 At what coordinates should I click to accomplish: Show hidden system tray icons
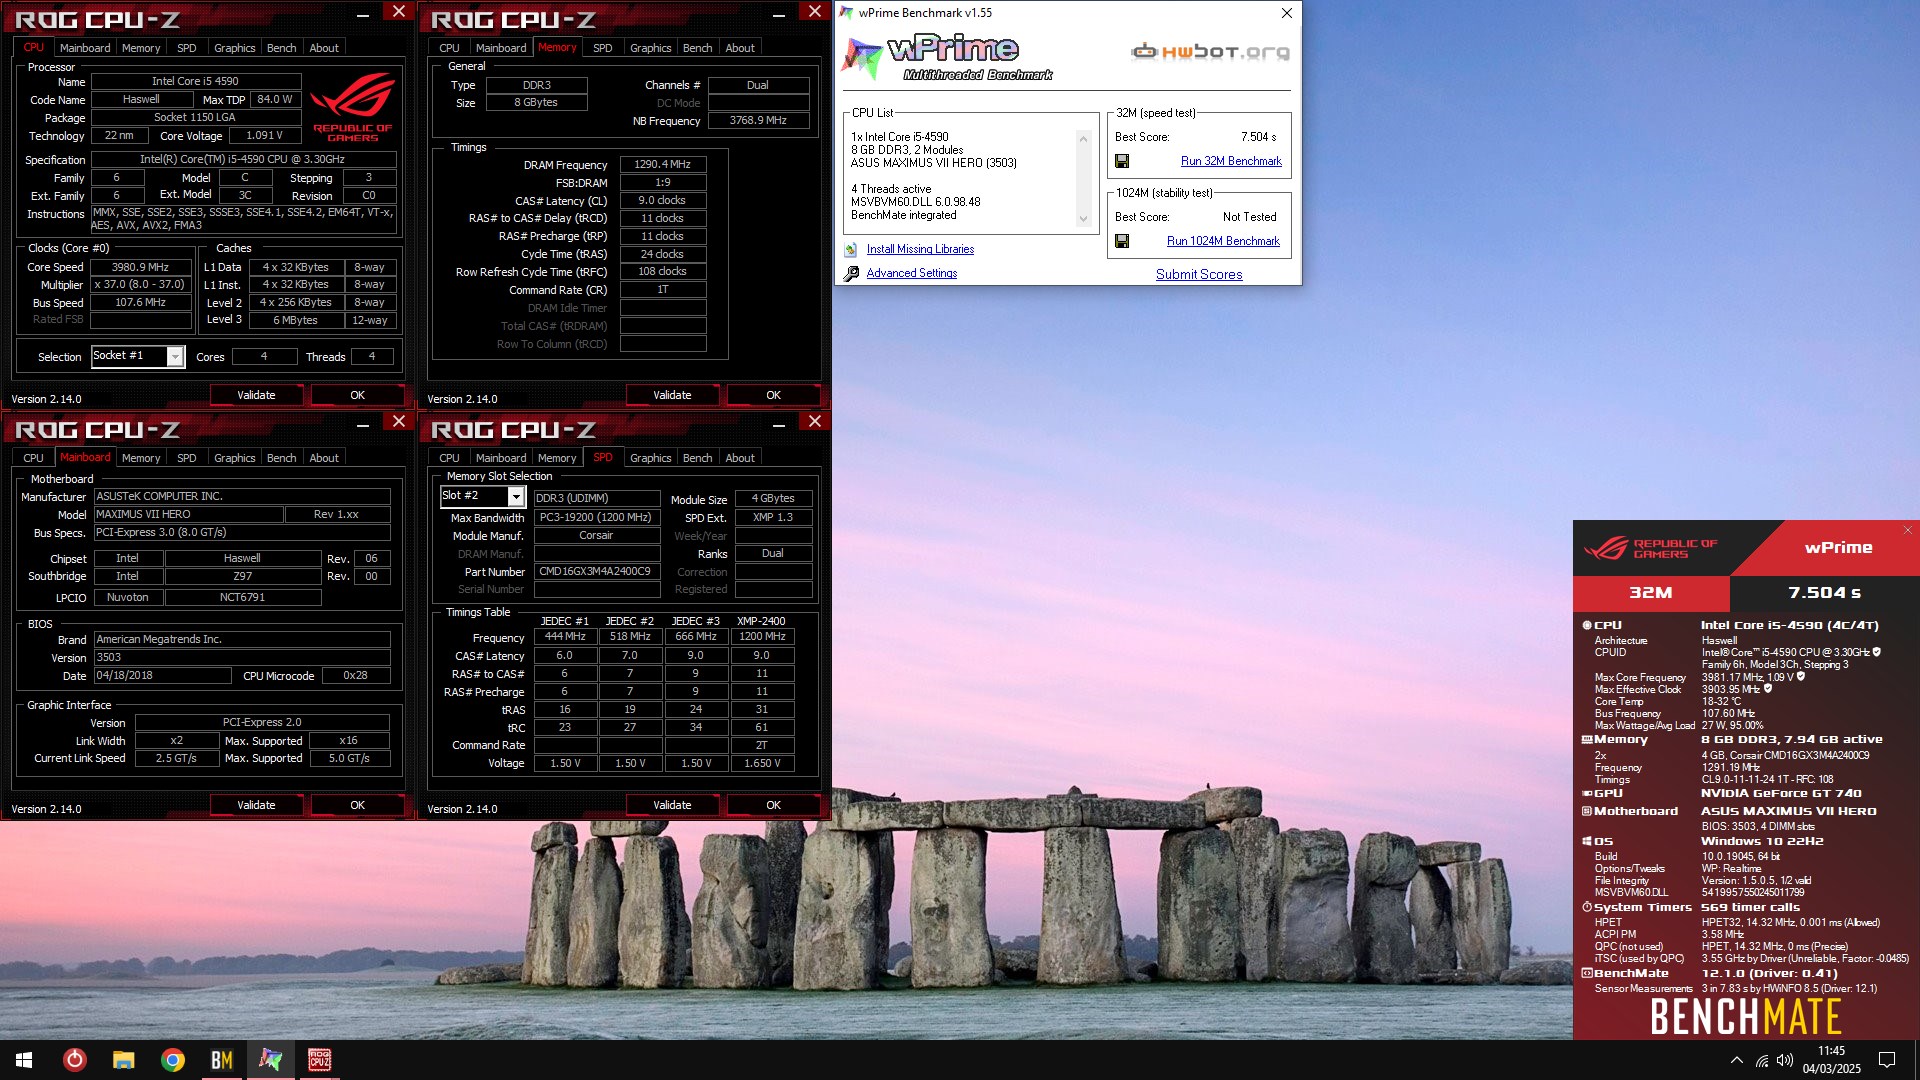click(x=1736, y=1060)
